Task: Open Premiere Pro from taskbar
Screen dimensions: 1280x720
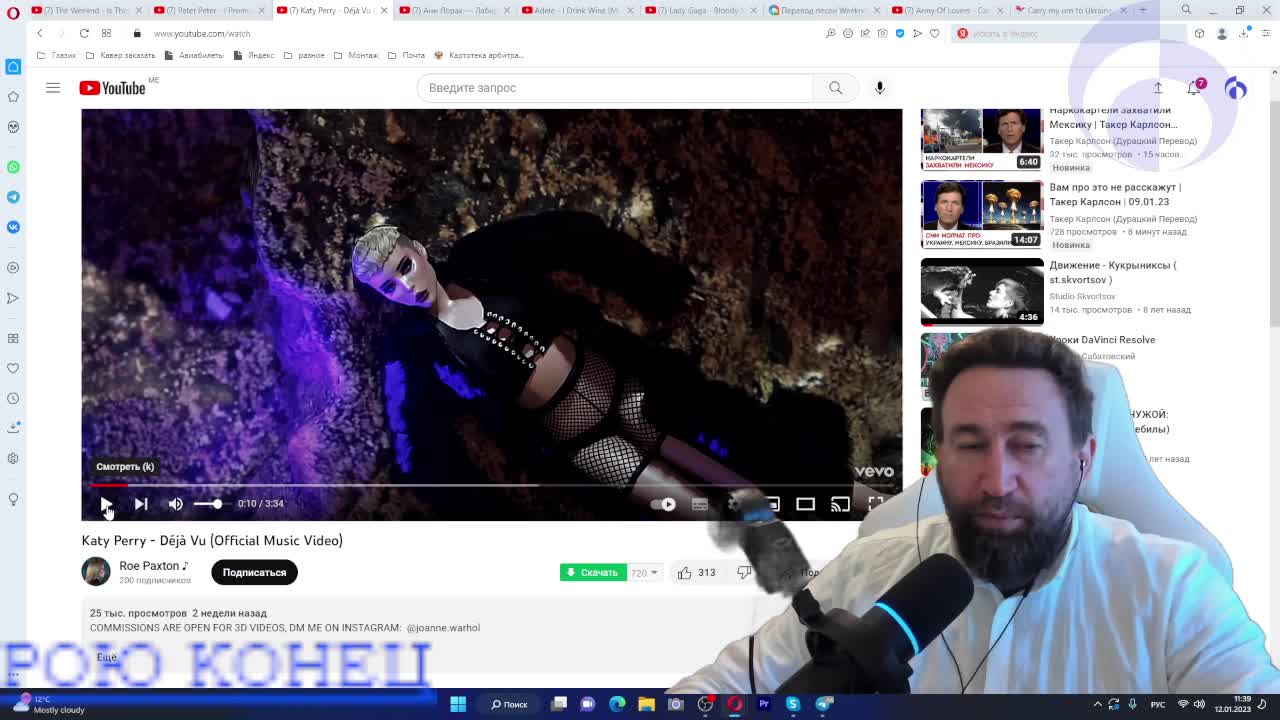Action: tap(764, 704)
